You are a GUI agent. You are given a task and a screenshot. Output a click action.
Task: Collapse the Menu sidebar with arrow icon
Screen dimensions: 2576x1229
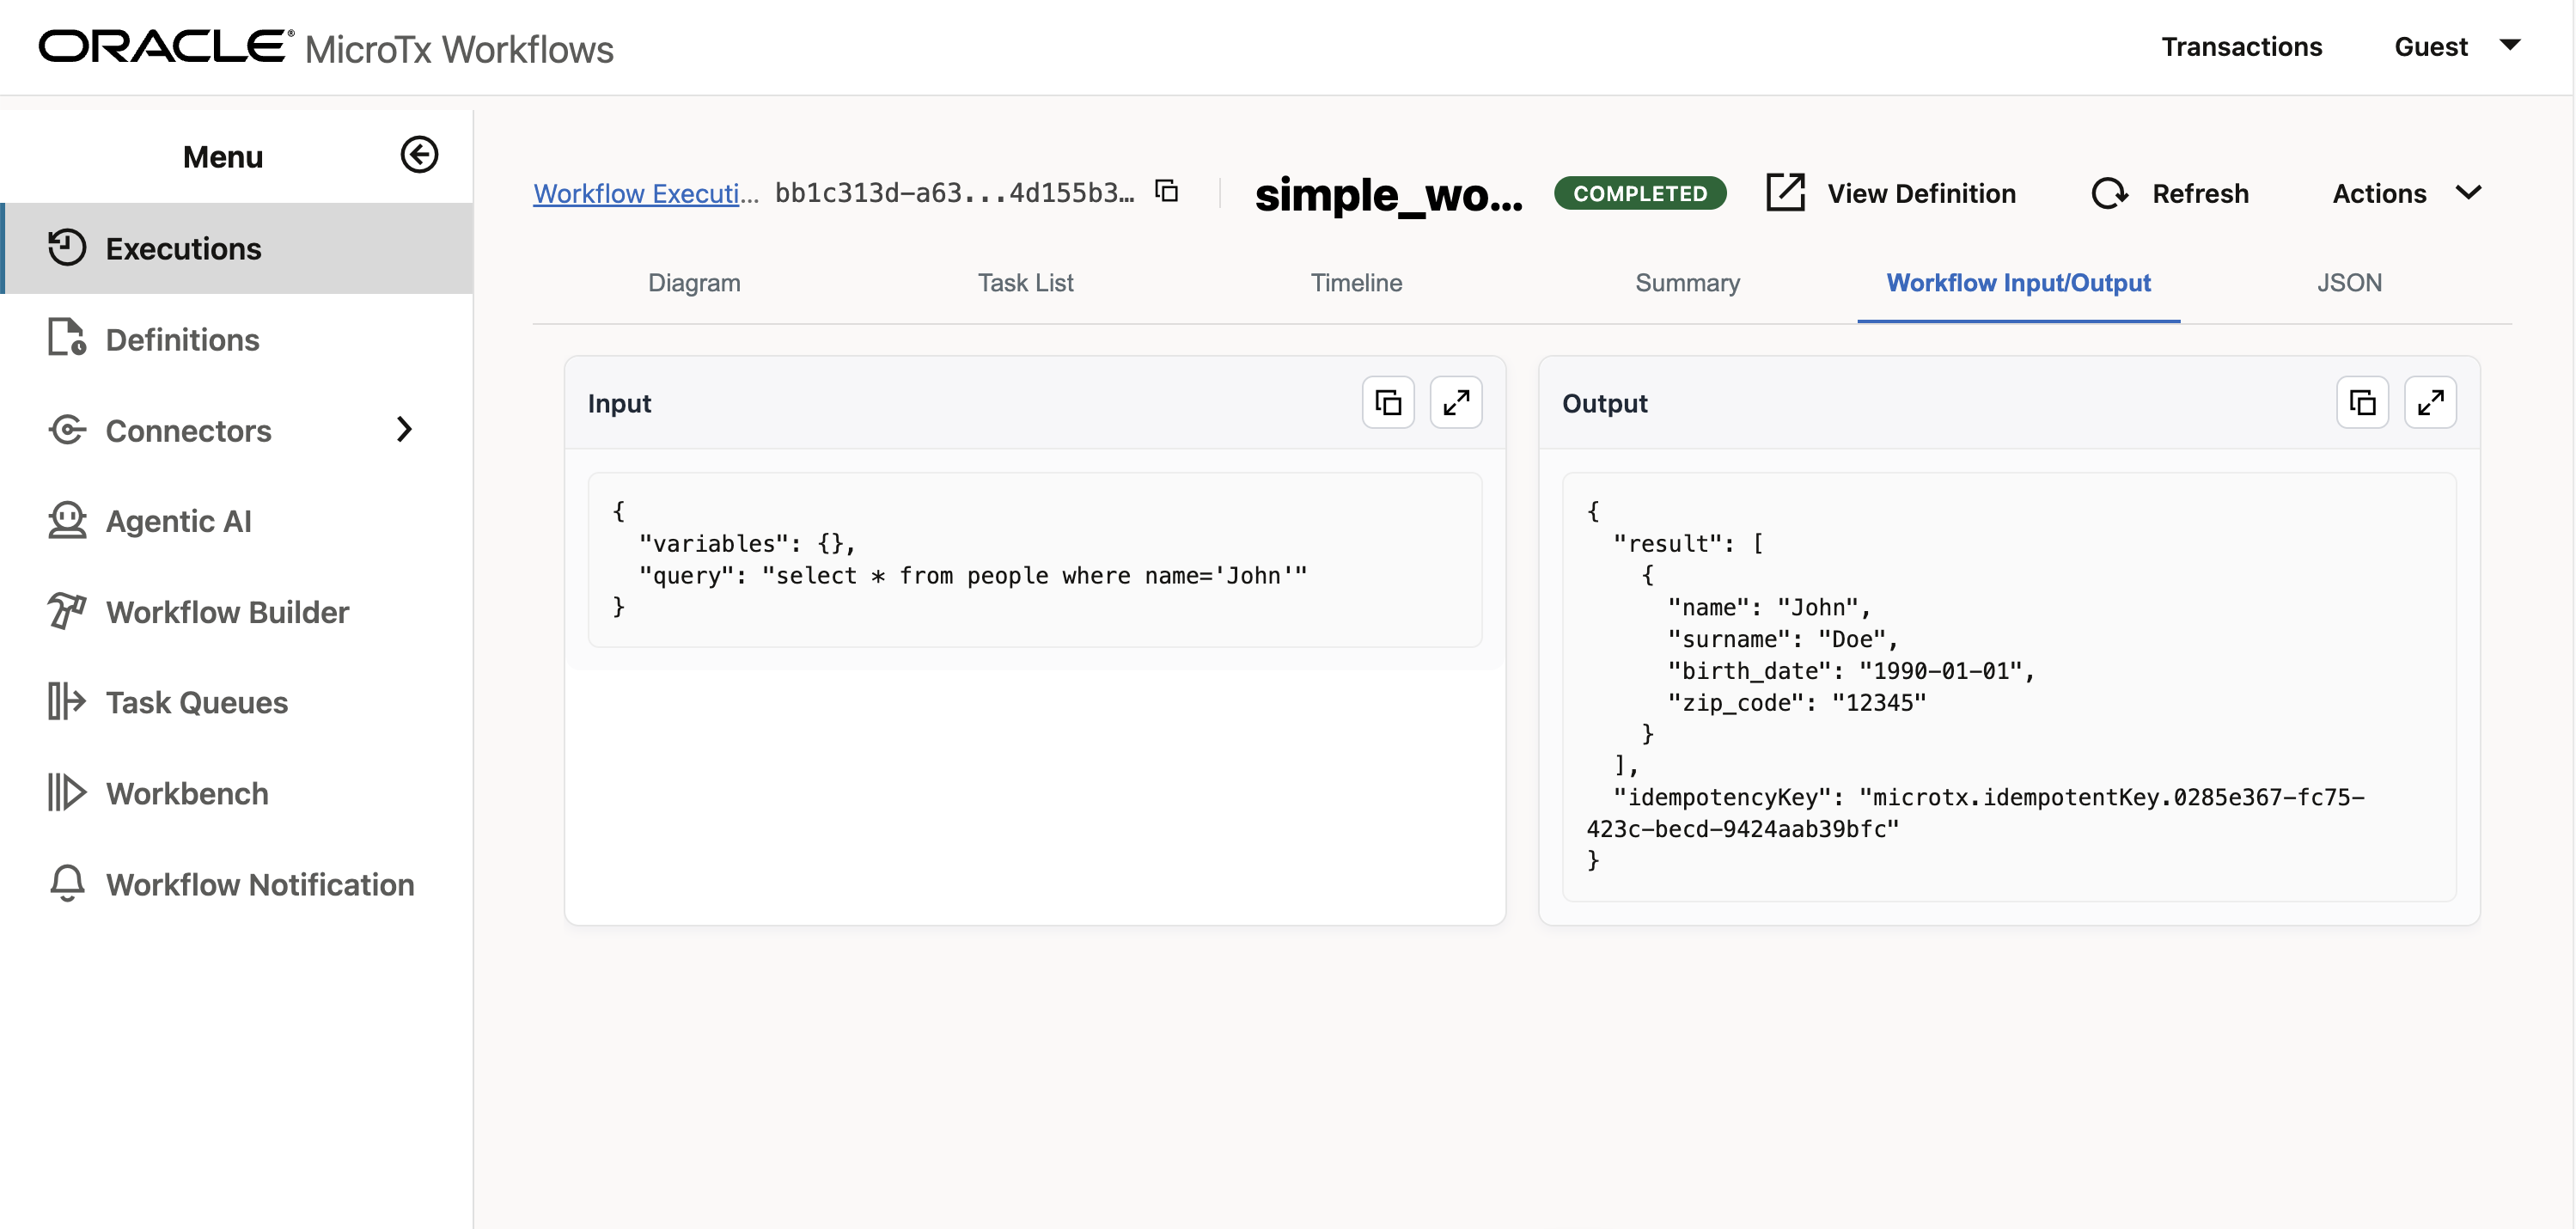(419, 155)
